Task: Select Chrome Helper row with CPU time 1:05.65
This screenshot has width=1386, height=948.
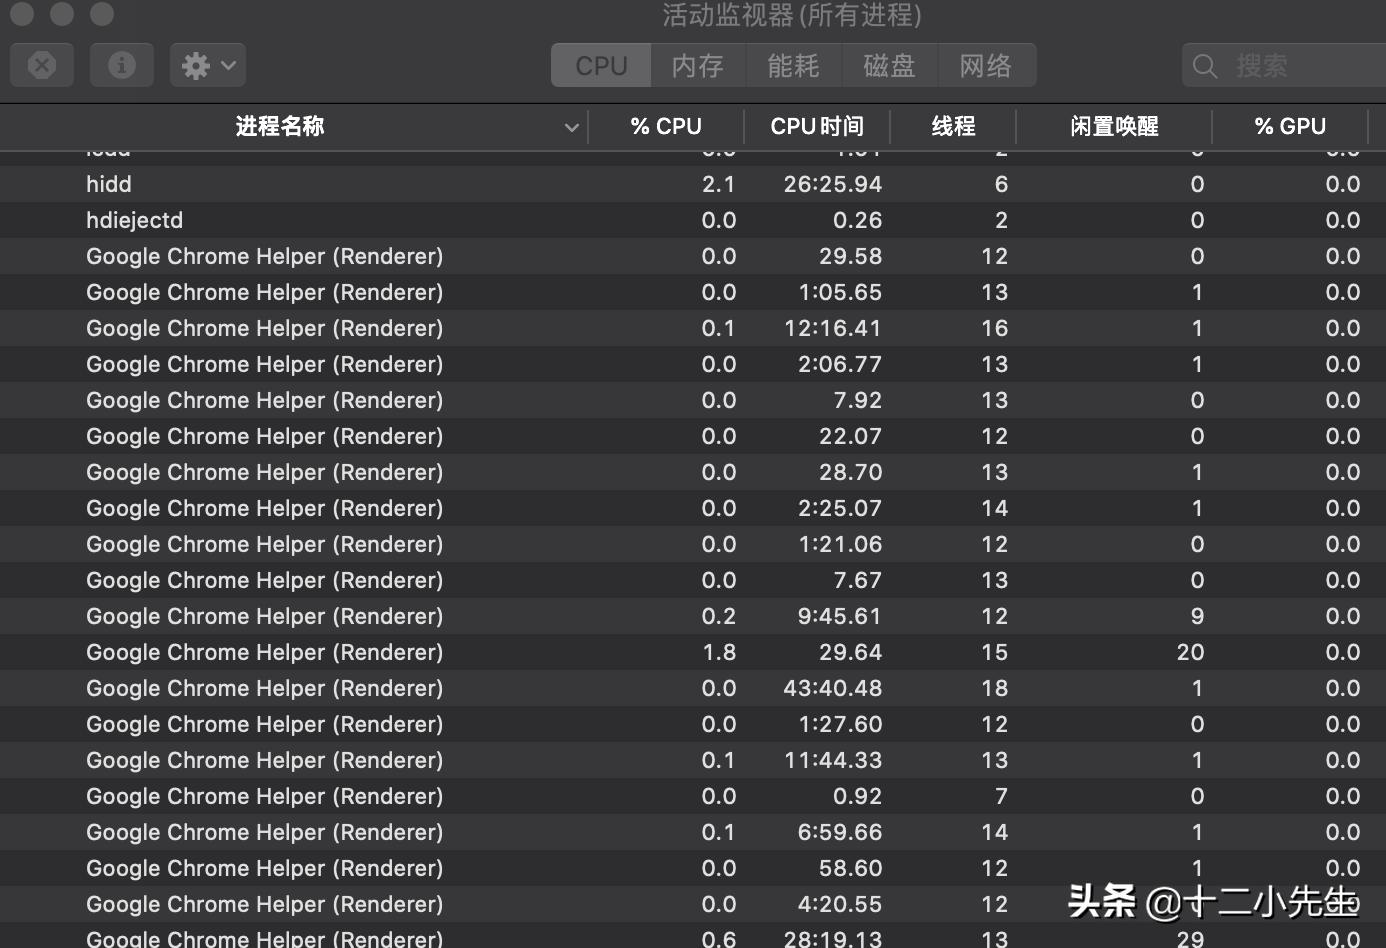Action: [693, 292]
